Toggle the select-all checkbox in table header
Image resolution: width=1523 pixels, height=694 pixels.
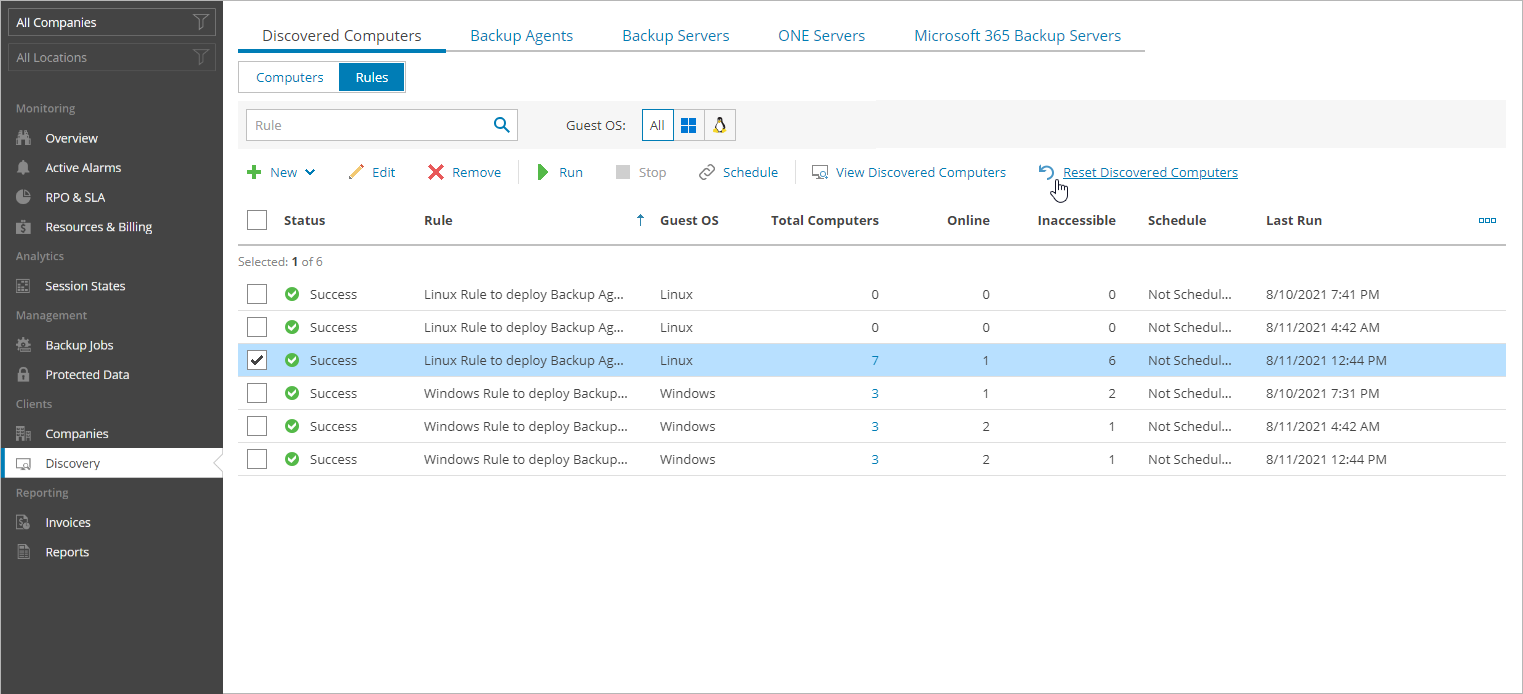pyautogui.click(x=257, y=220)
